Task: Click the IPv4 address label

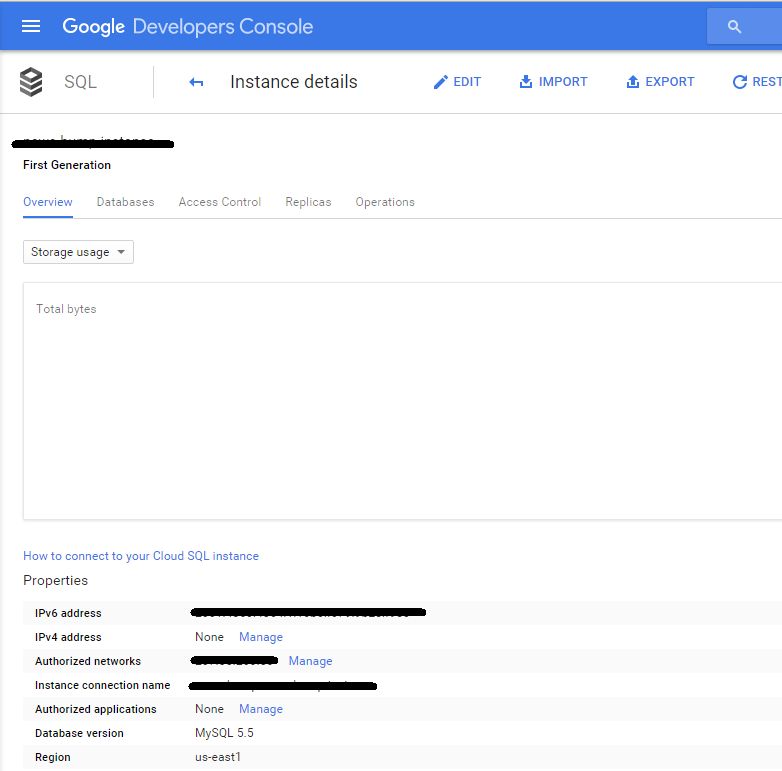Action: (x=68, y=637)
